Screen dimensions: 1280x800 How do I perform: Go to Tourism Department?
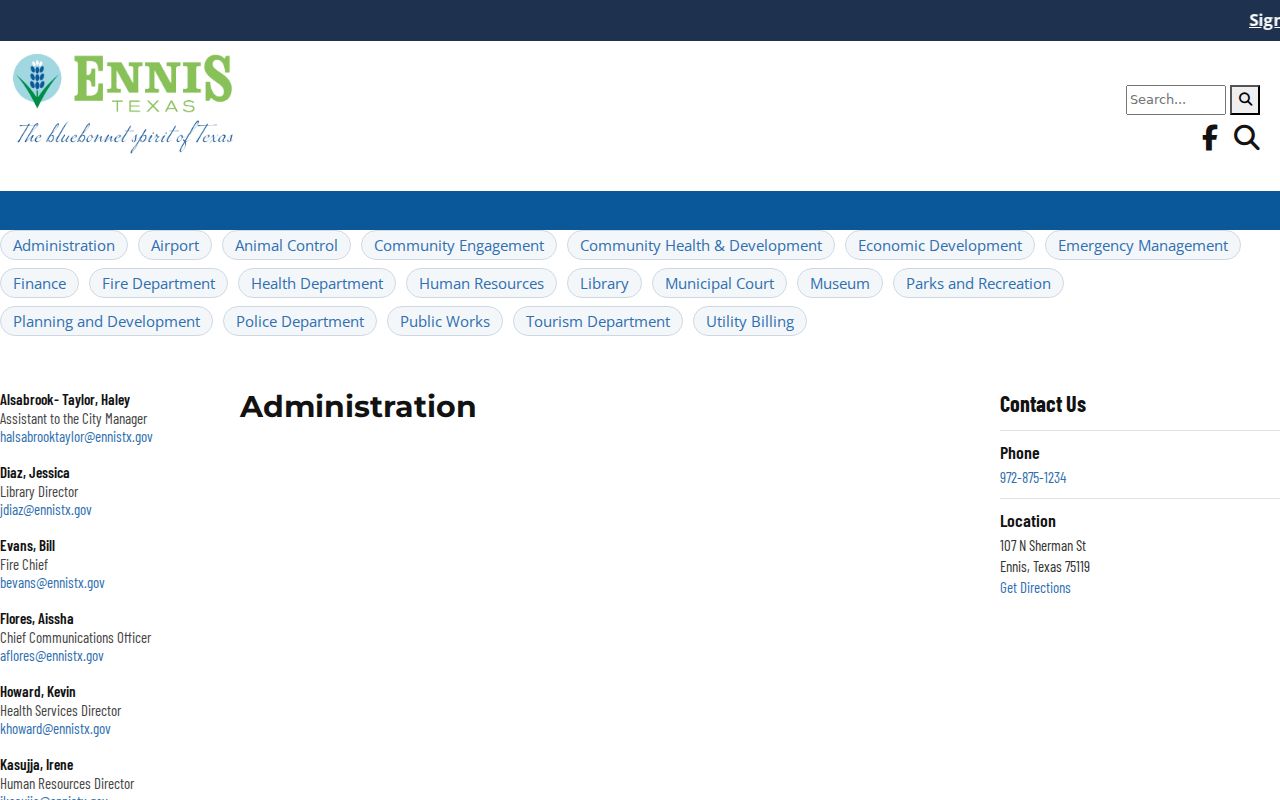pos(598,322)
